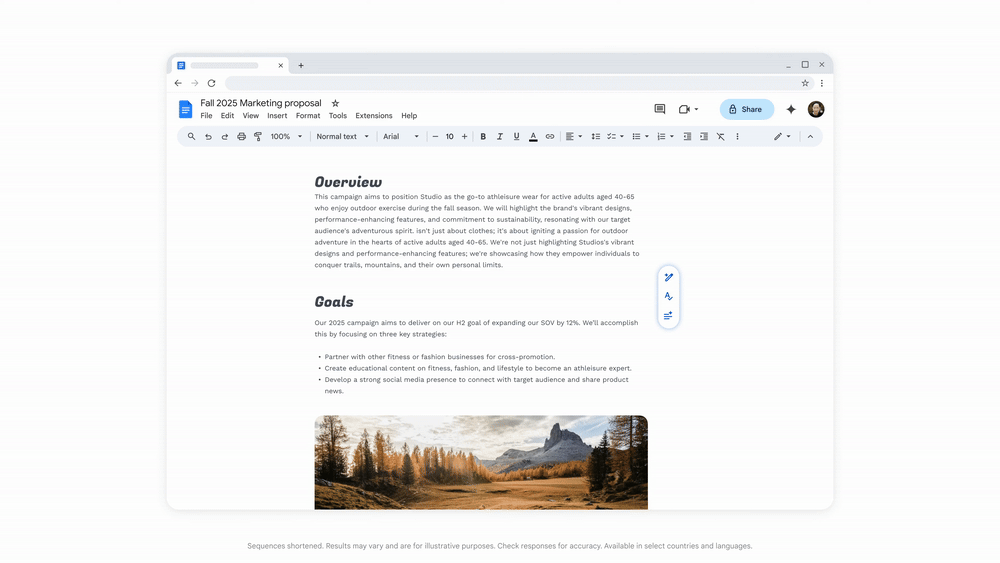Screen dimensions: 1000x563
Task: Open more toolbar options (three dots)
Action: (737, 136)
